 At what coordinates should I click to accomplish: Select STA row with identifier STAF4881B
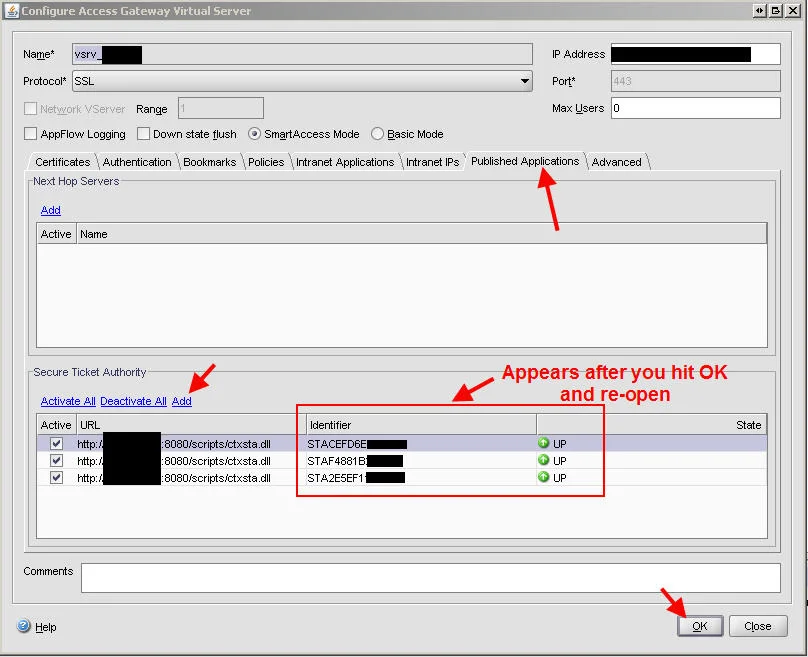(402, 461)
